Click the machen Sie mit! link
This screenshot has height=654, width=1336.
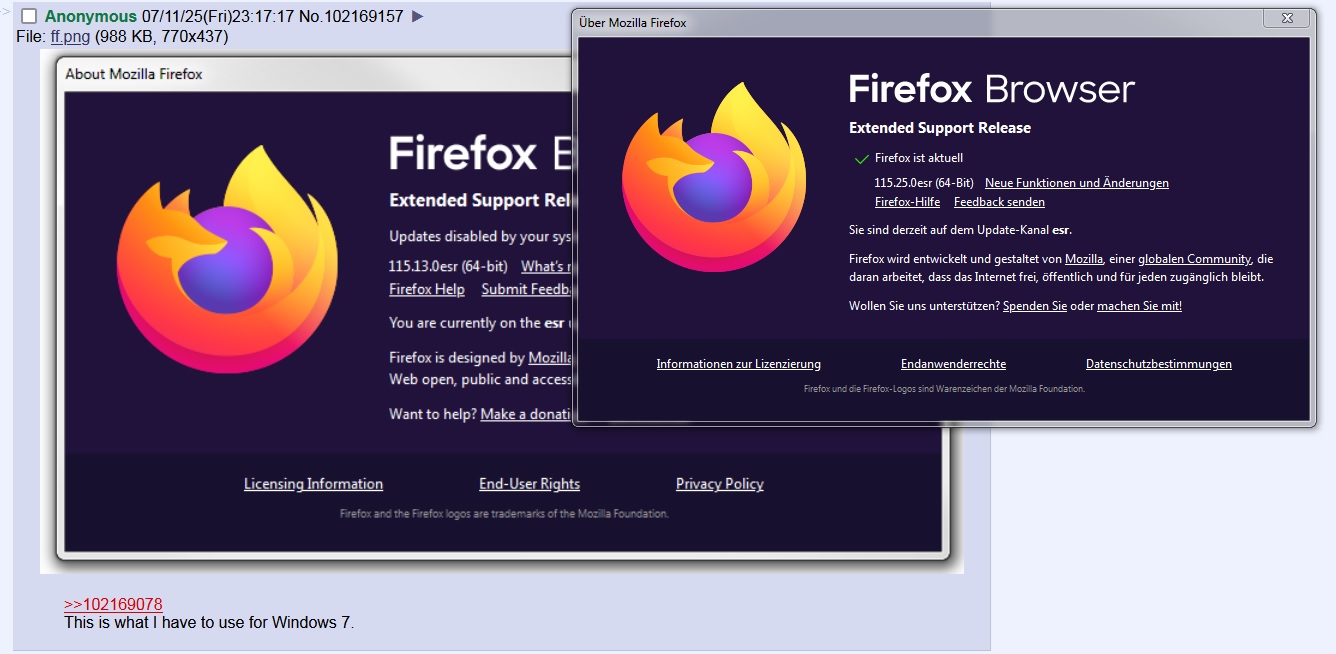click(x=1139, y=306)
